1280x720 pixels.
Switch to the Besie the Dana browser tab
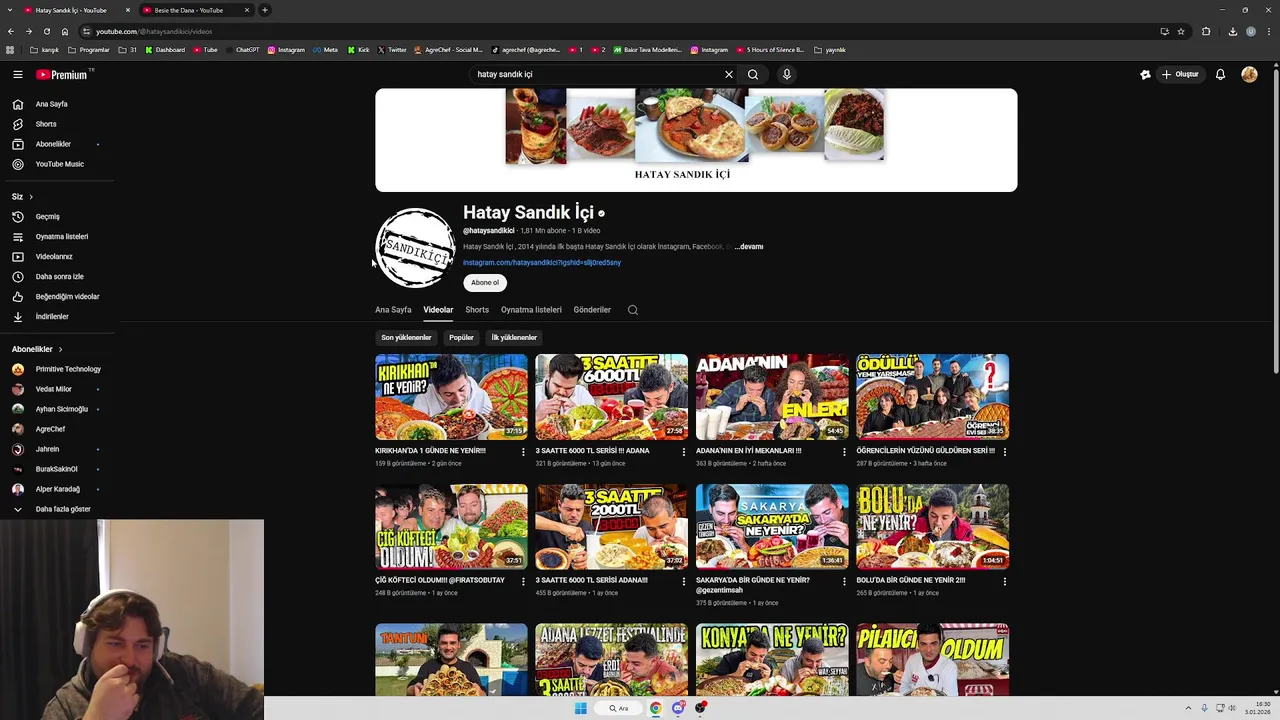tap(195, 10)
